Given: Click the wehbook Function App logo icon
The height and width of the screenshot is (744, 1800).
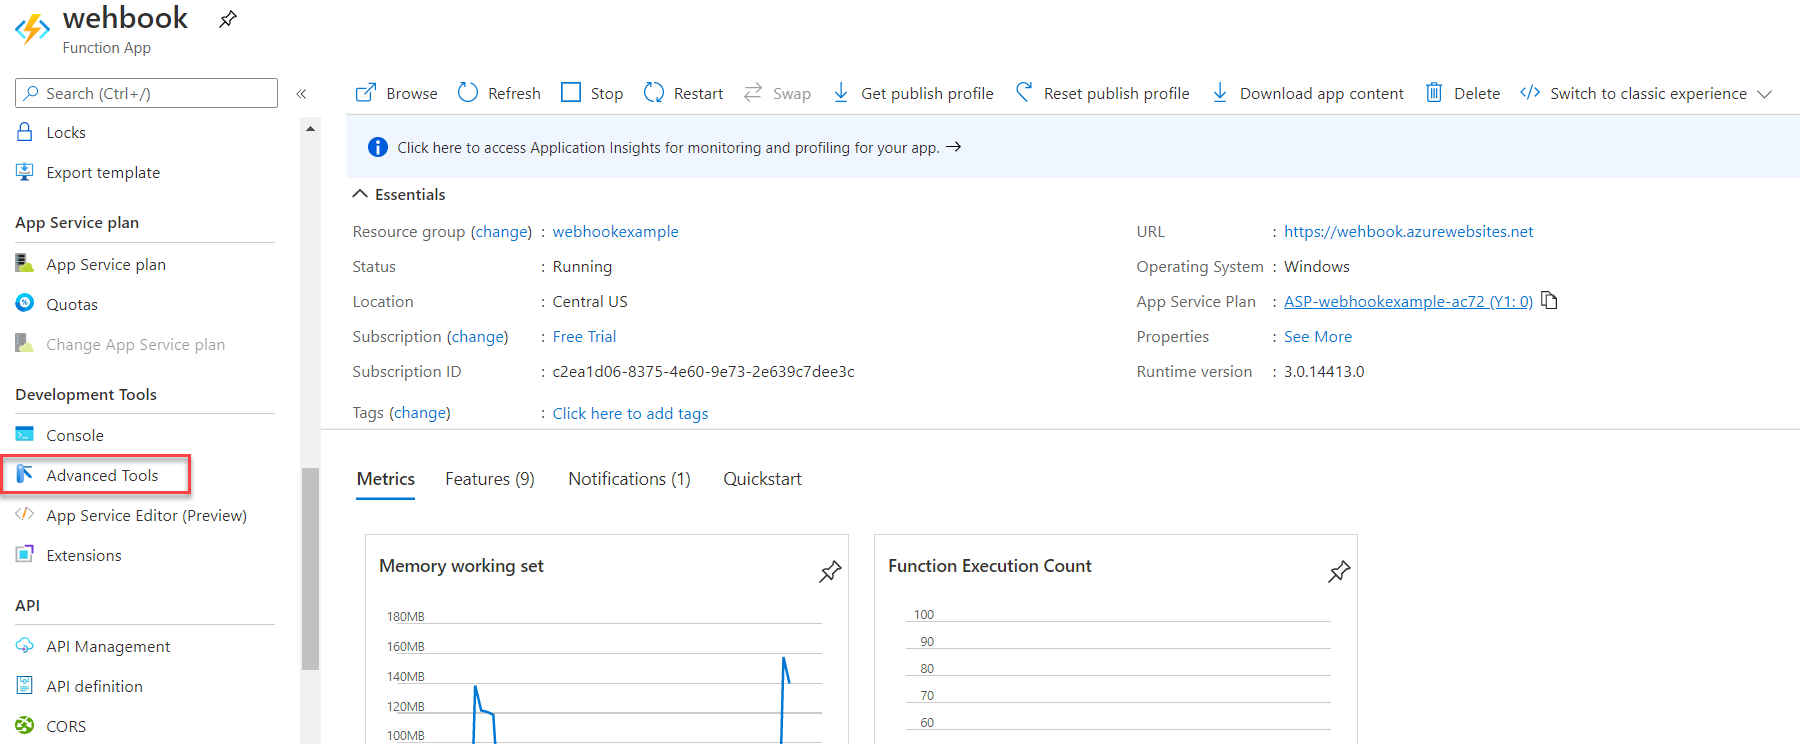Looking at the screenshot, I should pyautogui.click(x=32, y=28).
